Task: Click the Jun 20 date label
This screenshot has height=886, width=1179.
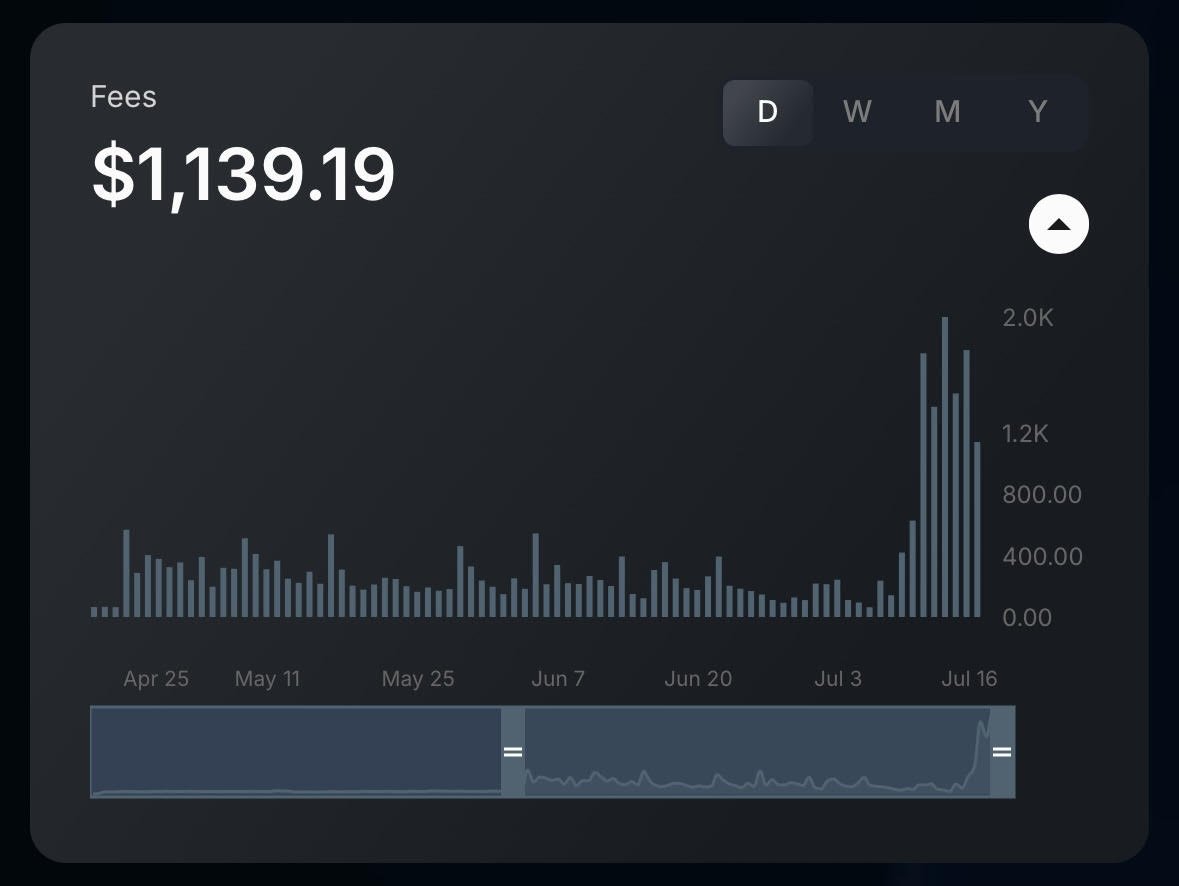Action: 698,678
